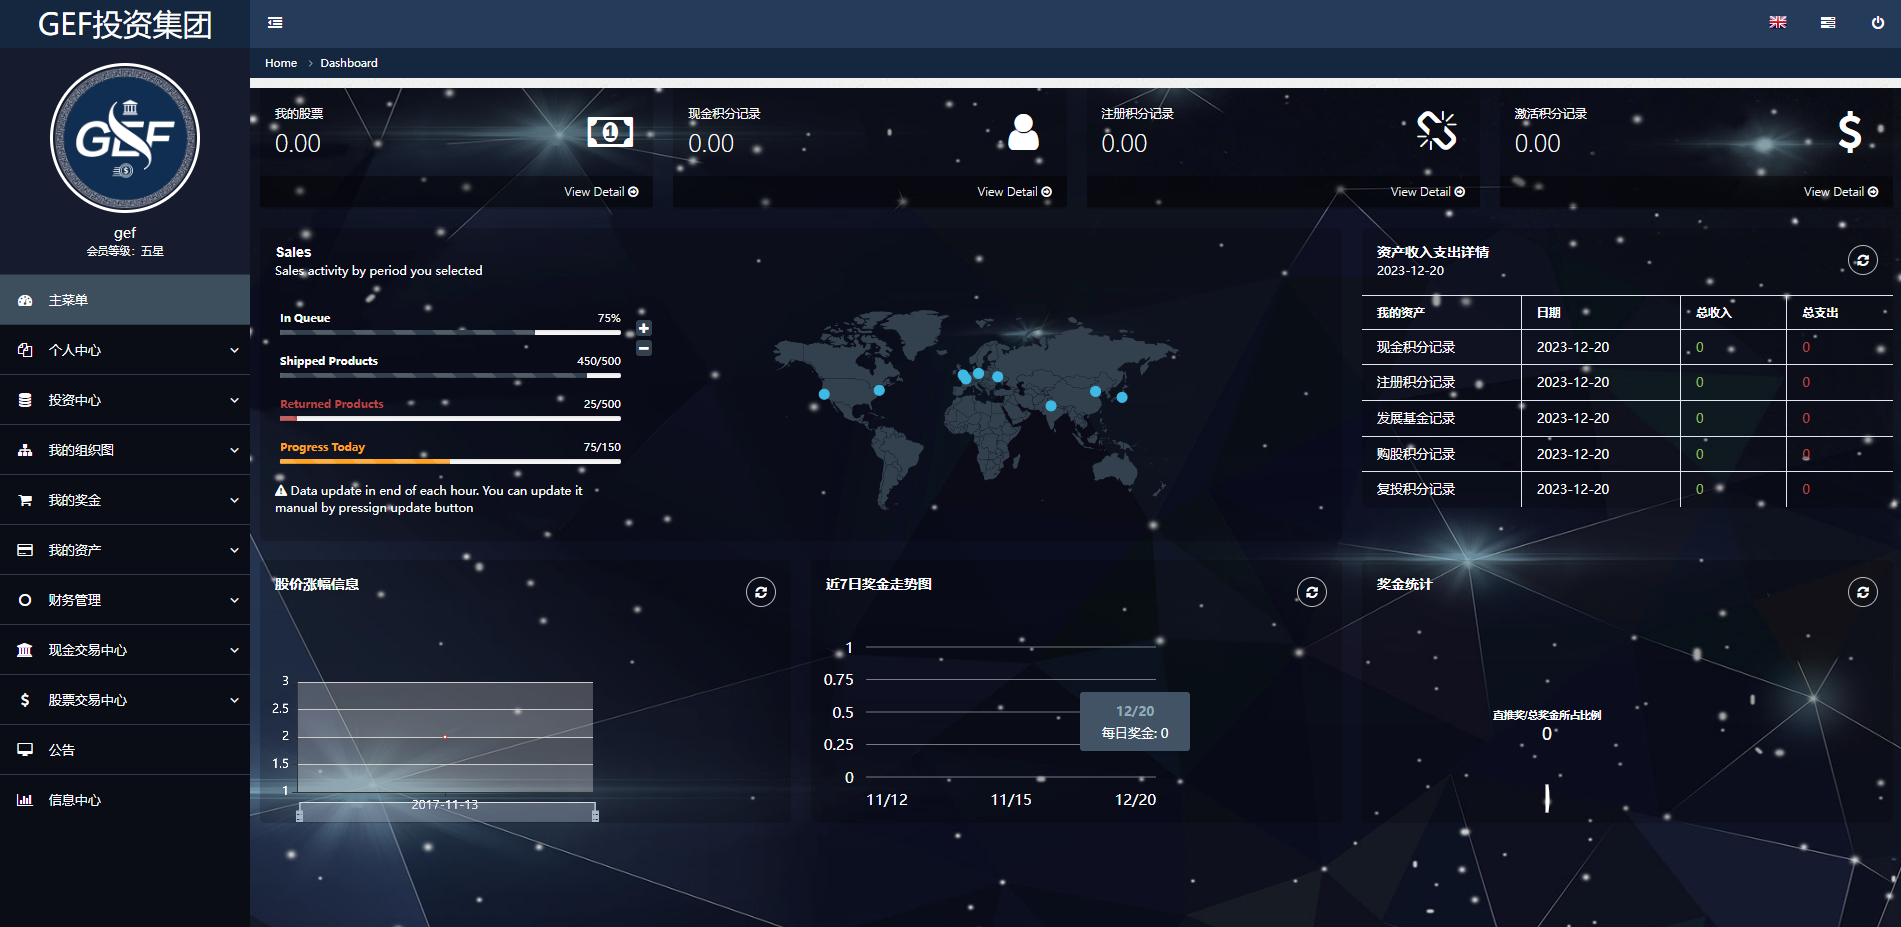Open View Detail for 激活积分记录
Viewport: 1901px width, 927px height.
pos(1840,192)
